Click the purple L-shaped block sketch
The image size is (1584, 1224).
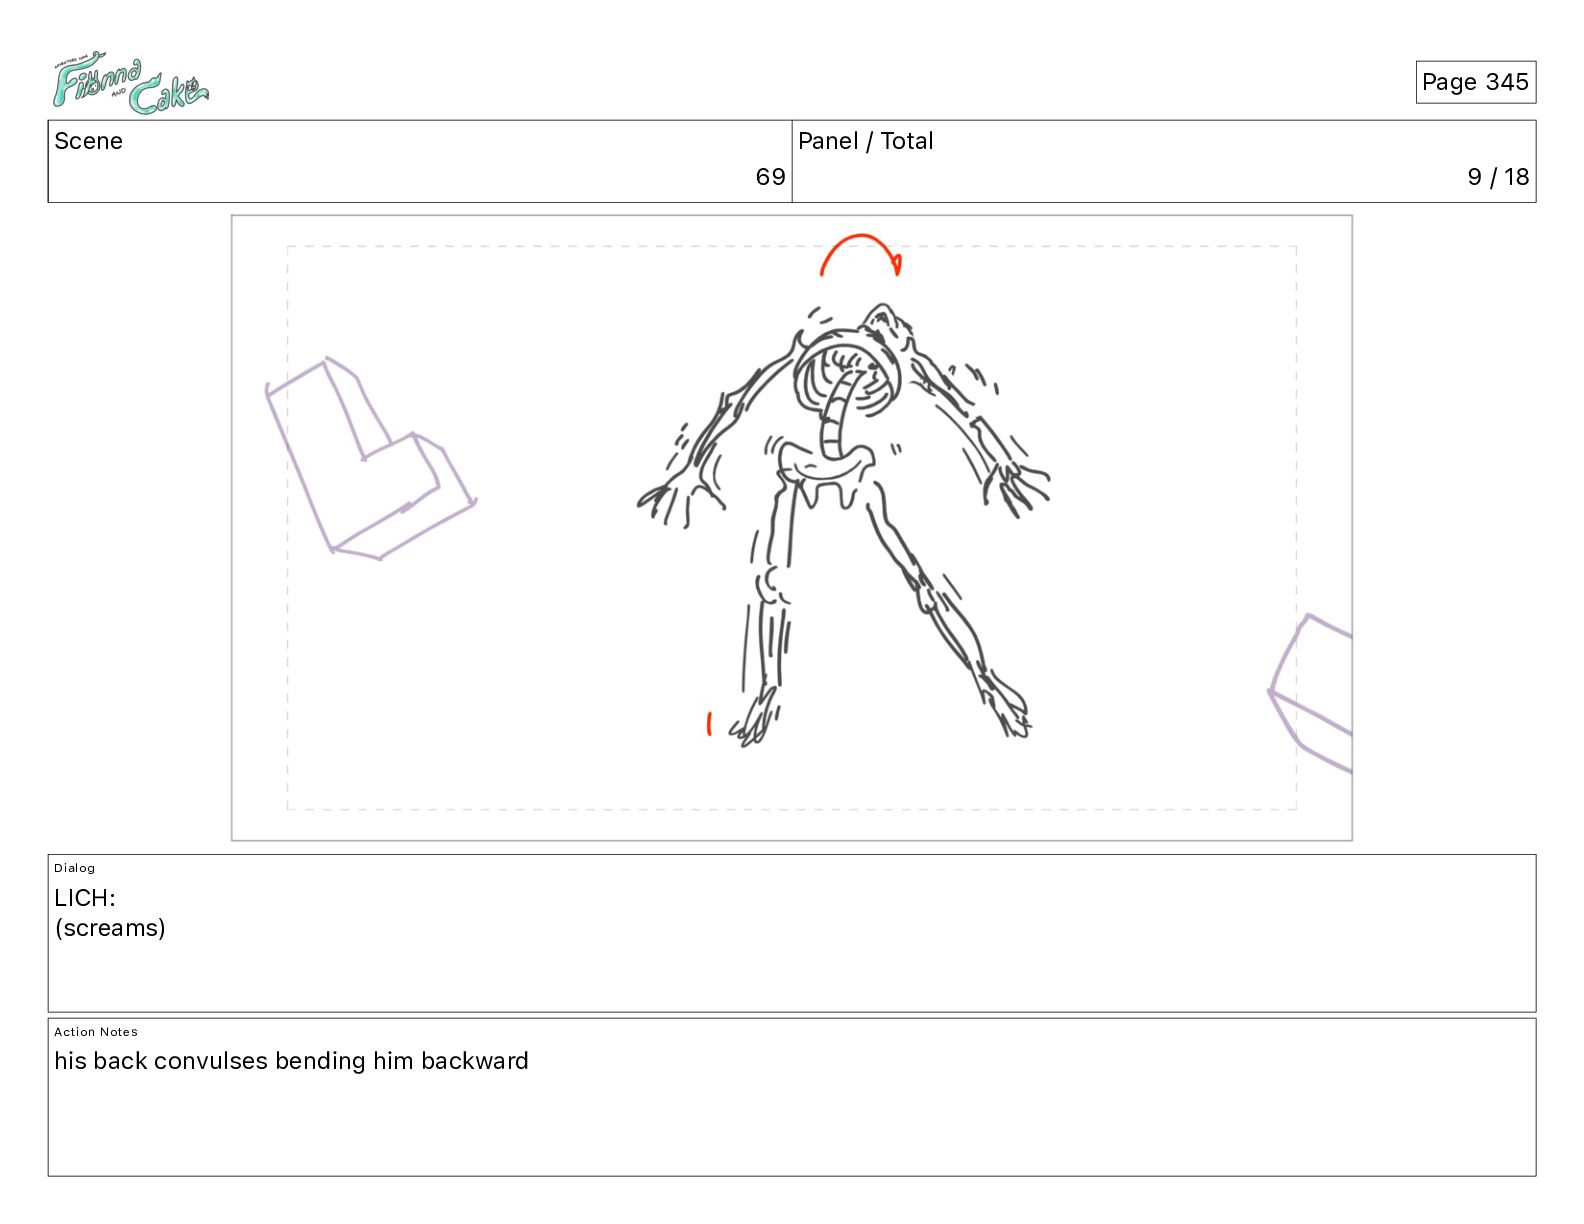pyautogui.click(x=369, y=458)
